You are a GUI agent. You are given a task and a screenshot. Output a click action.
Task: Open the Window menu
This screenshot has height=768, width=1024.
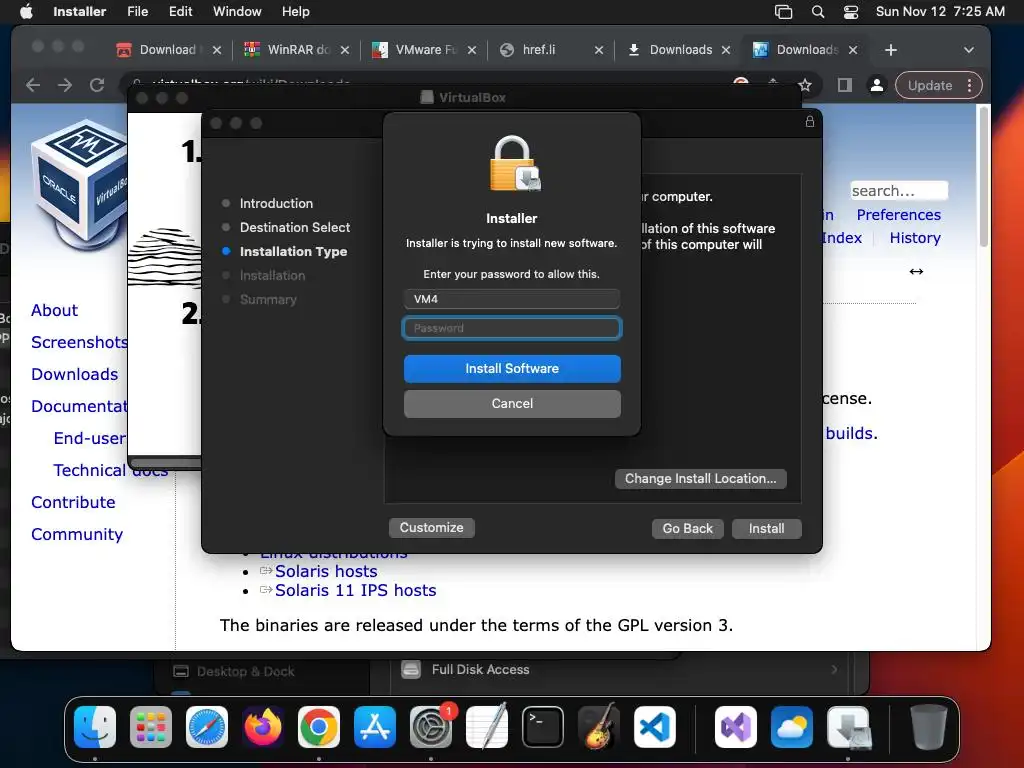tap(237, 11)
